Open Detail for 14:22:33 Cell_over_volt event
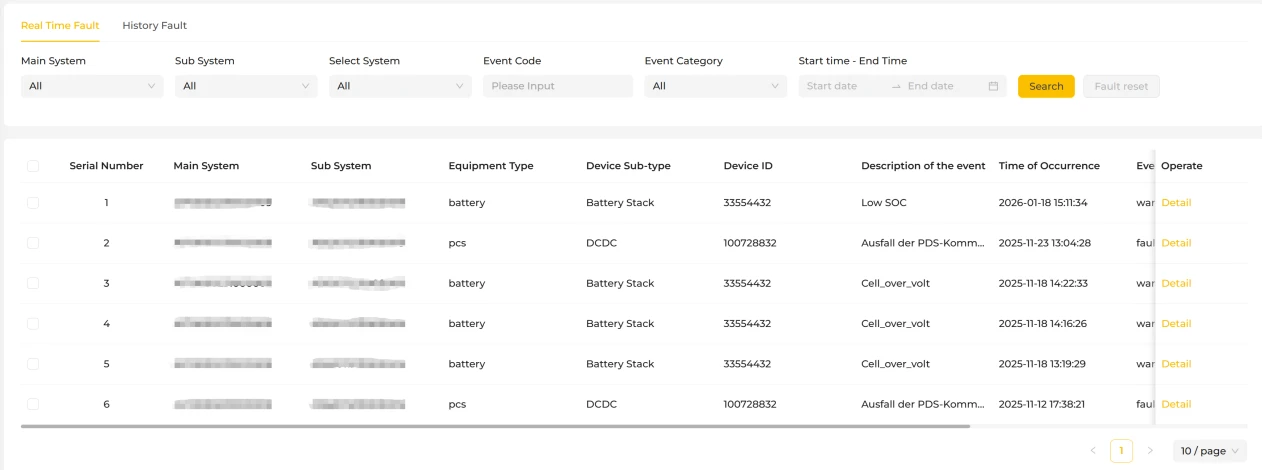This screenshot has height=470, width=1262. coord(1176,283)
